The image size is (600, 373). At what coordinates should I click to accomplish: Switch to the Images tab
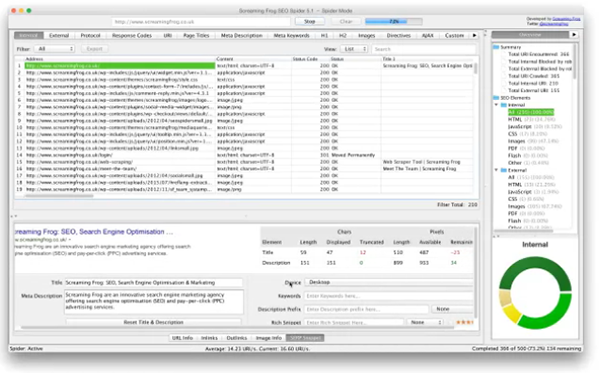[x=366, y=35]
